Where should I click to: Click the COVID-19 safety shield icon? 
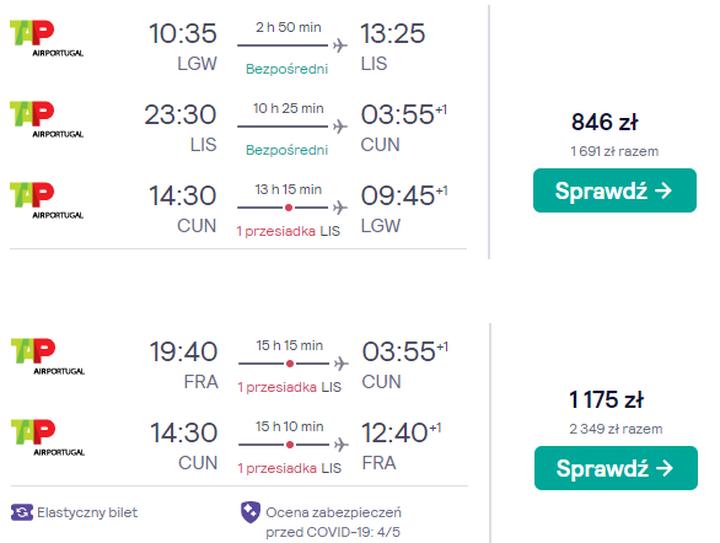(x=249, y=513)
